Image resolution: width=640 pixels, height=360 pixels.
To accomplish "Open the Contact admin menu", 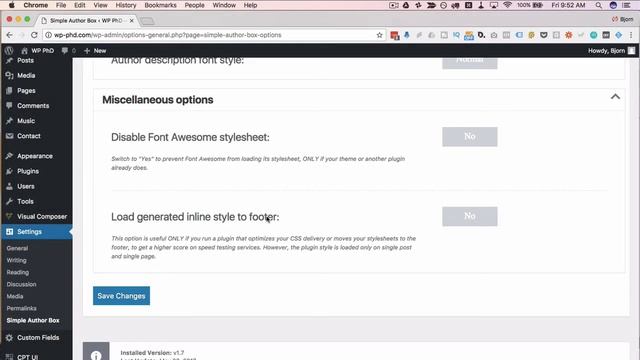I will tap(29, 136).
